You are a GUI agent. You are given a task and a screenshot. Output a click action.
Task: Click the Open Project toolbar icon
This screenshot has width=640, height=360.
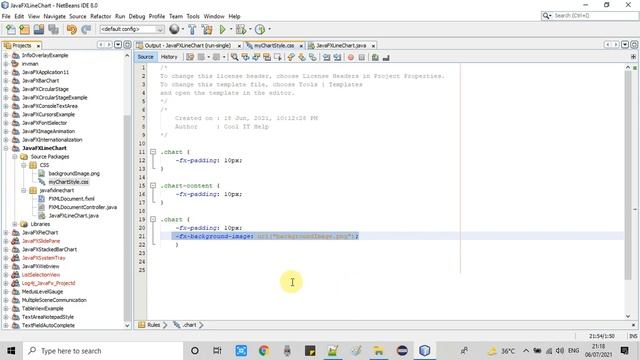(39, 29)
